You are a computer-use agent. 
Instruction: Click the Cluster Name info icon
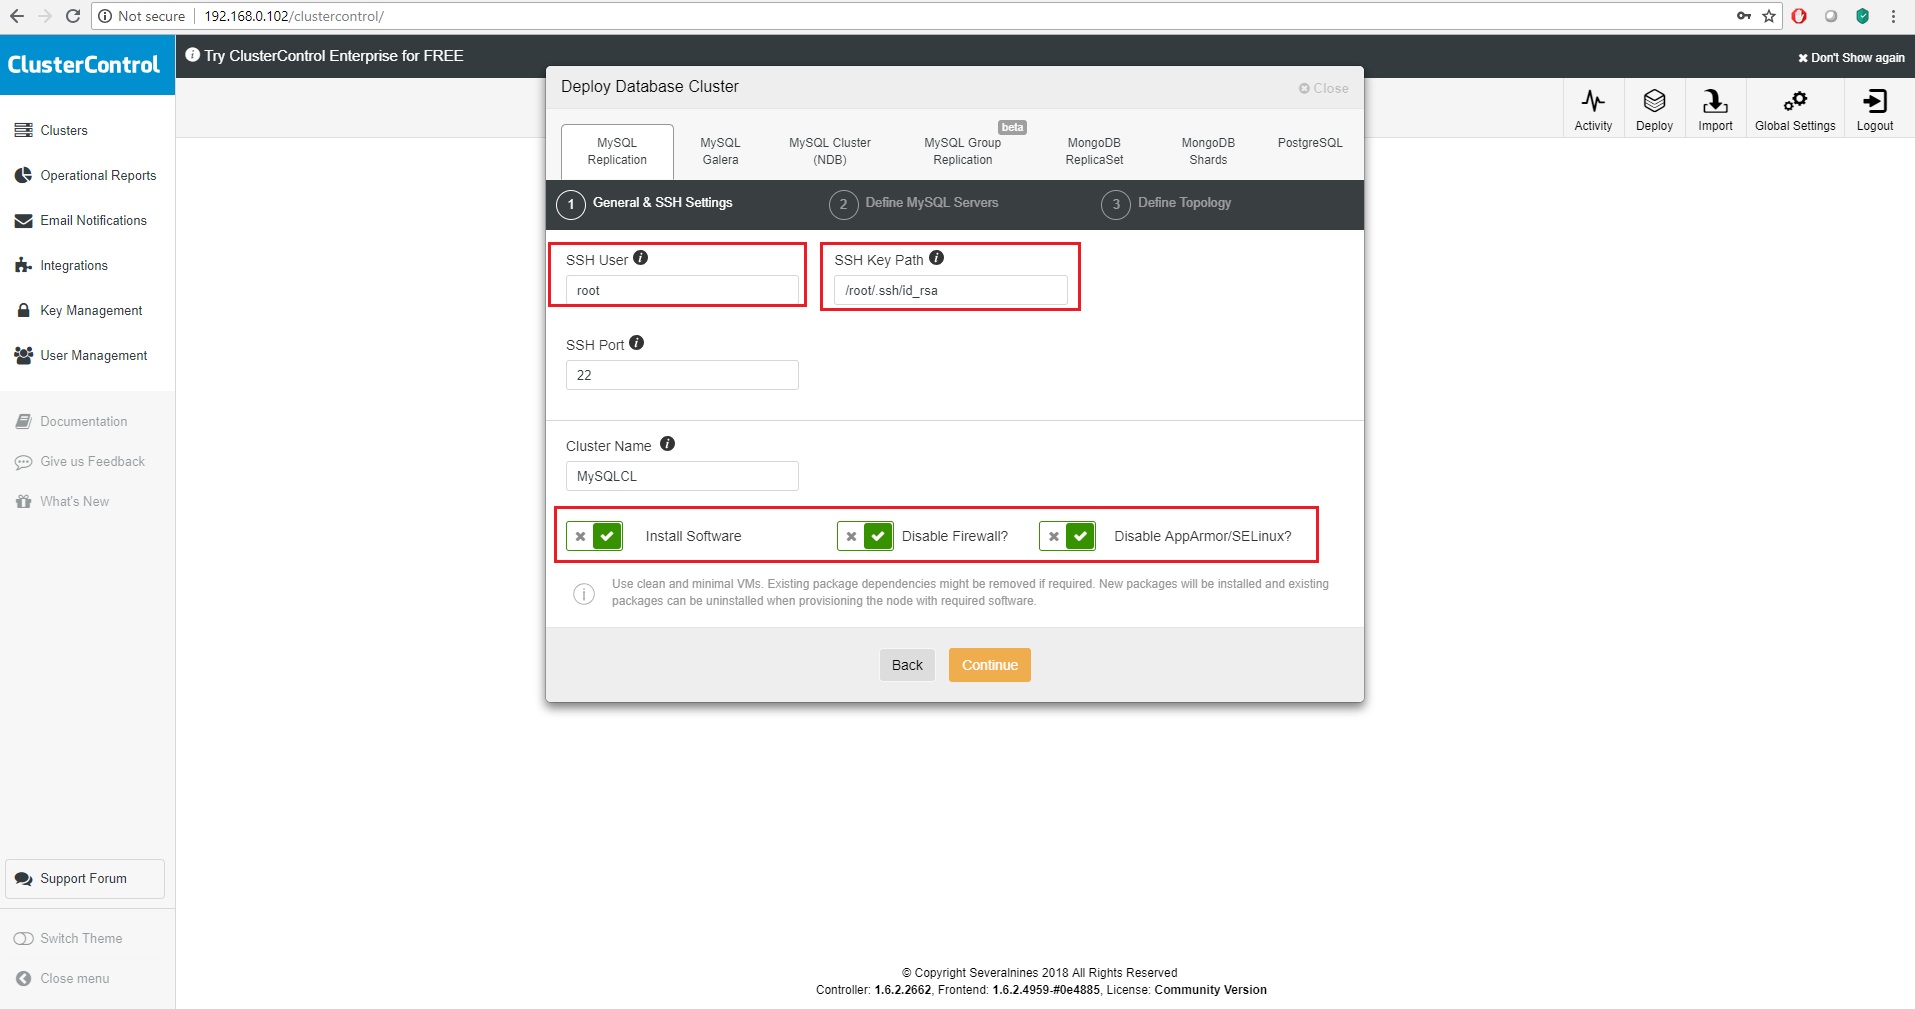point(667,444)
